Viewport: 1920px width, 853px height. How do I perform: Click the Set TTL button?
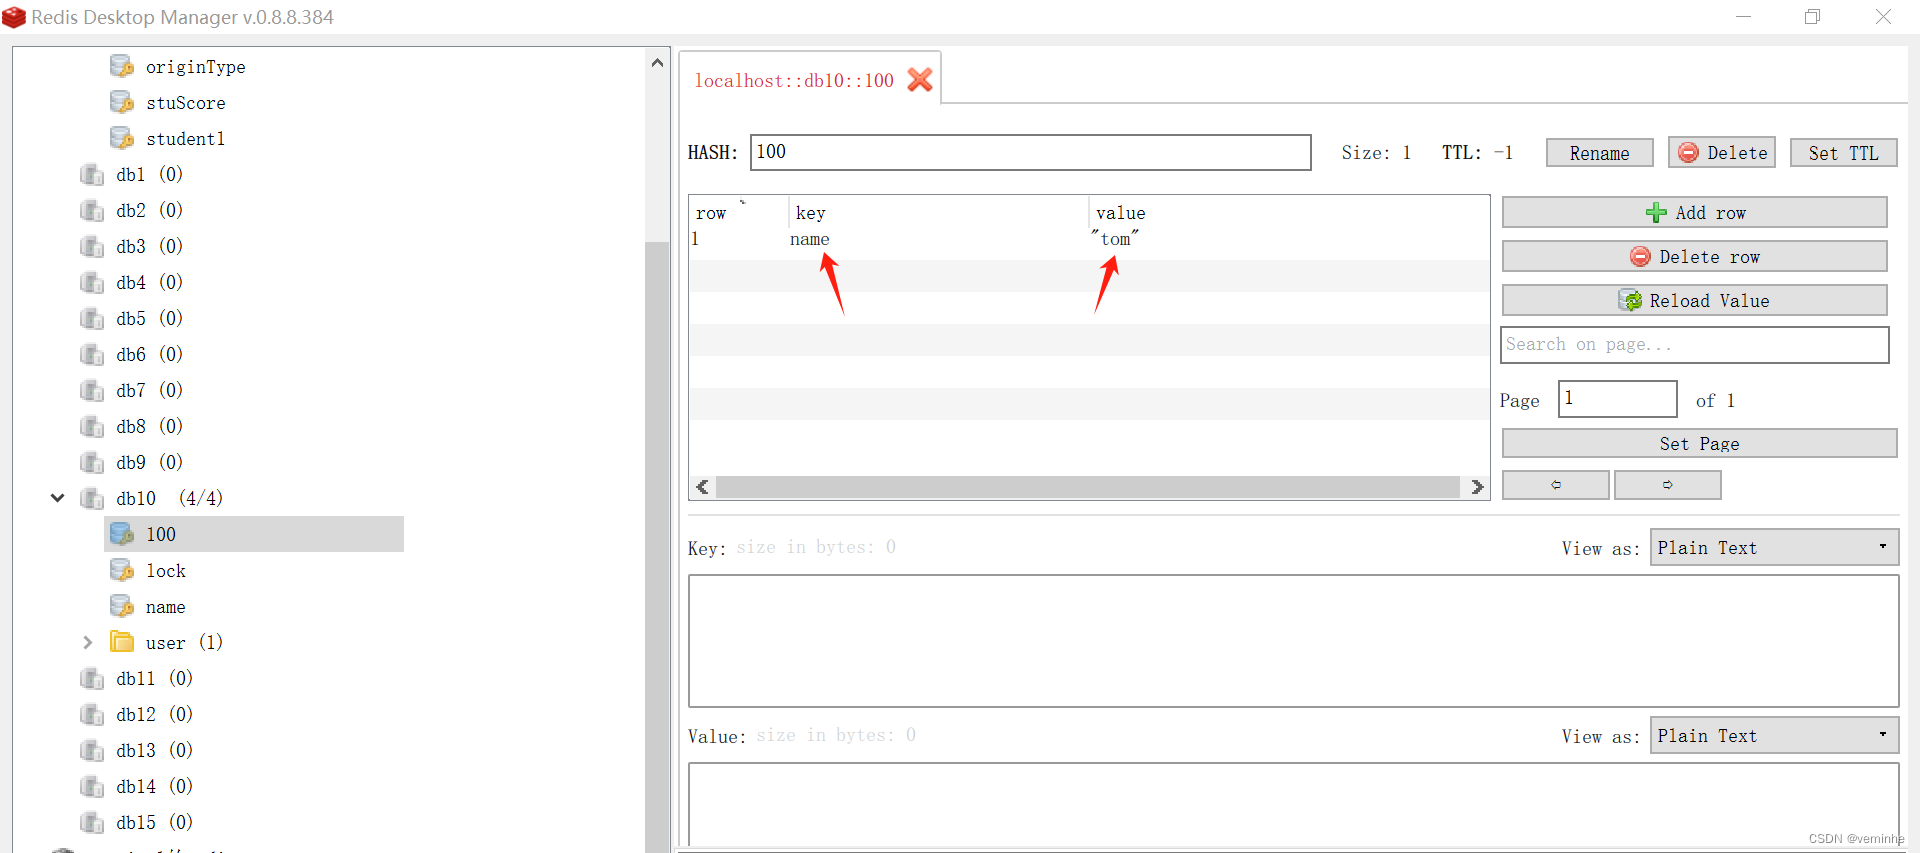1843,153
